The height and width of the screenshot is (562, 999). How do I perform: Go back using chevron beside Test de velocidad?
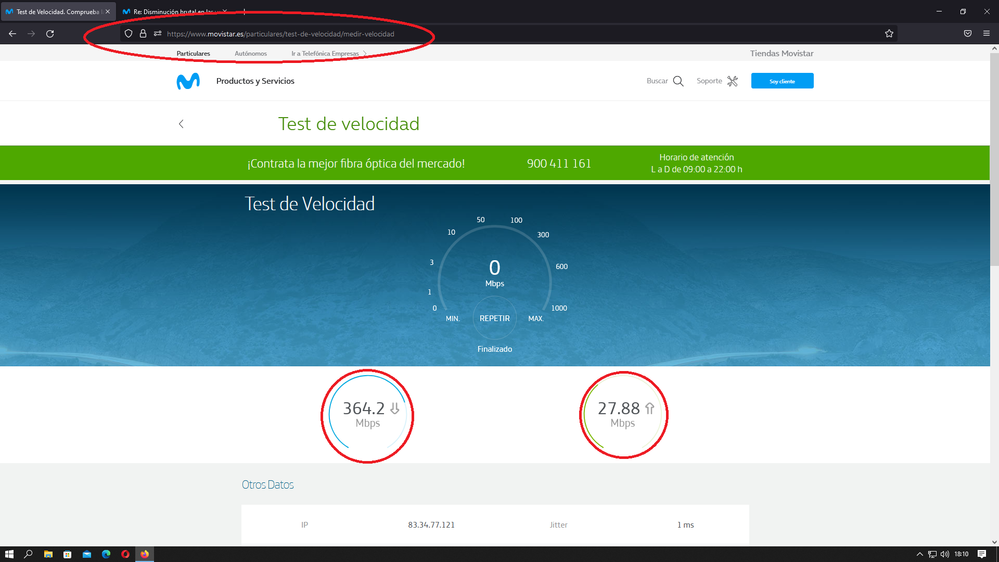click(x=181, y=124)
